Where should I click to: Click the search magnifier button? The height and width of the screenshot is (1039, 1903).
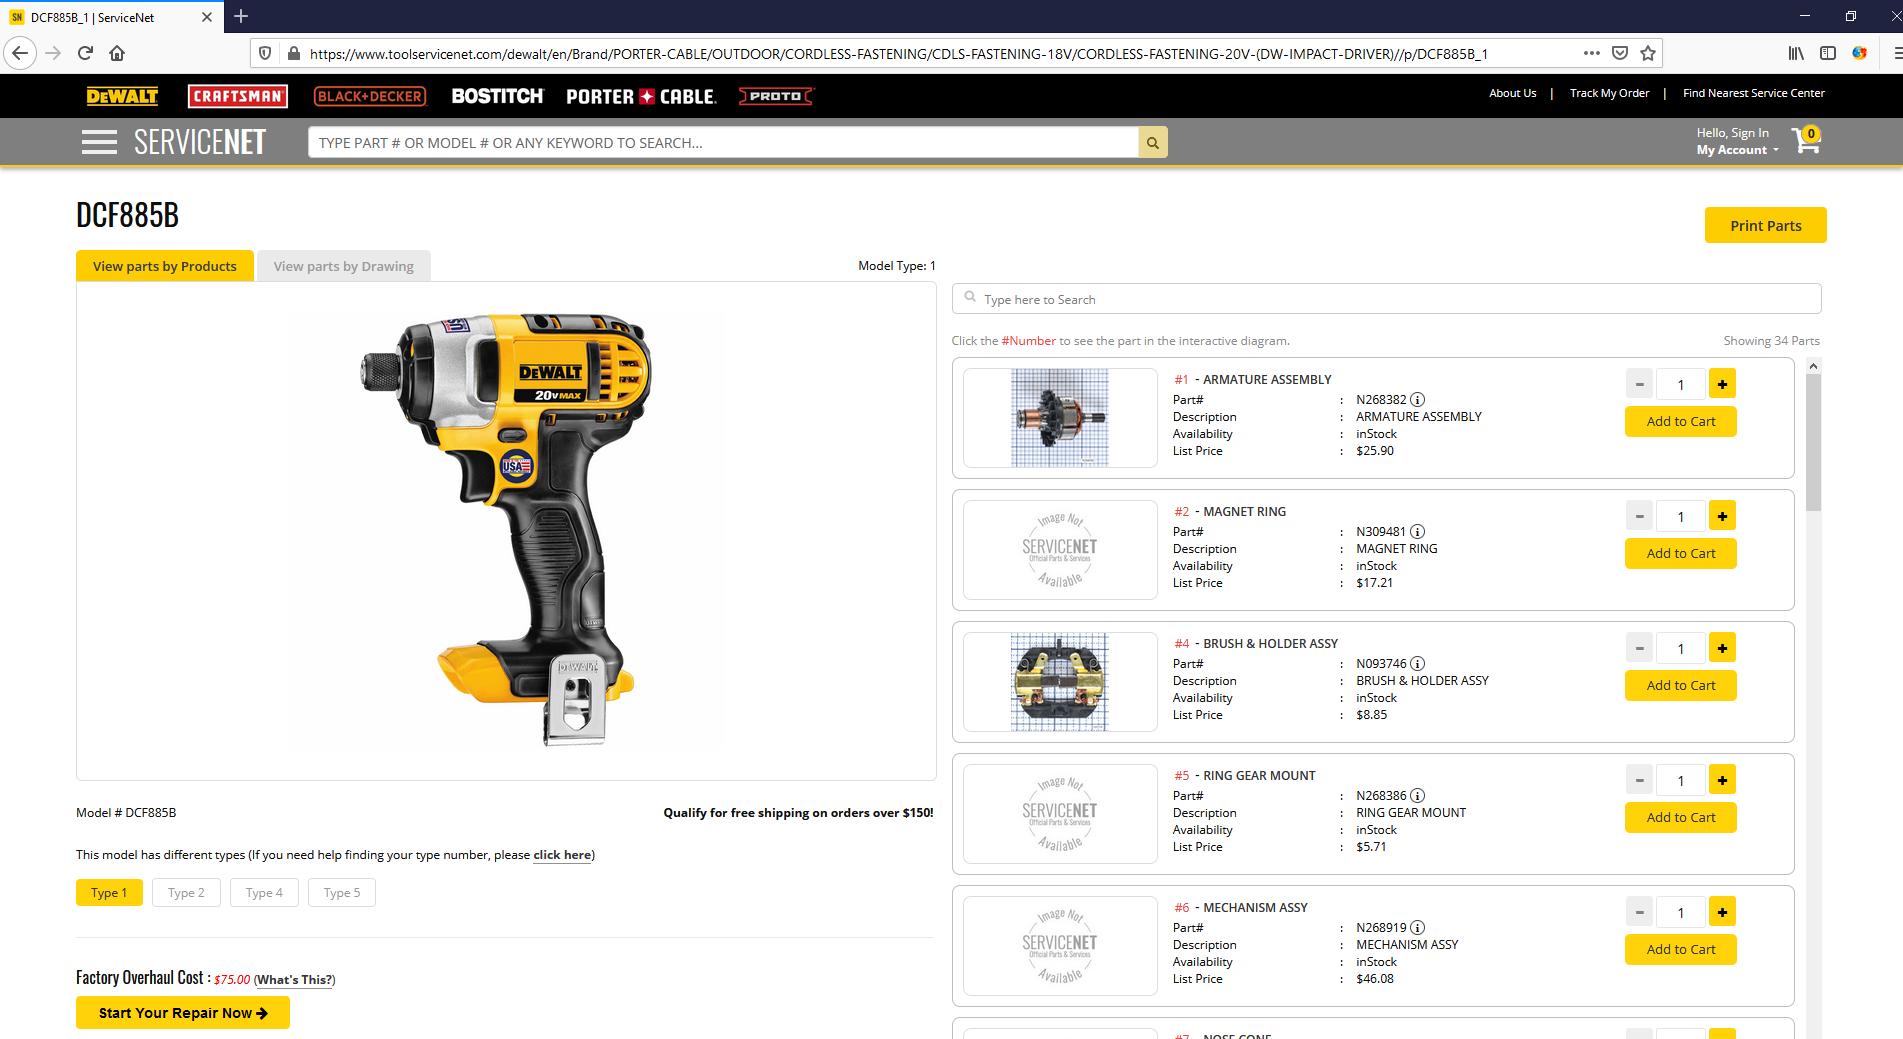(x=1152, y=141)
